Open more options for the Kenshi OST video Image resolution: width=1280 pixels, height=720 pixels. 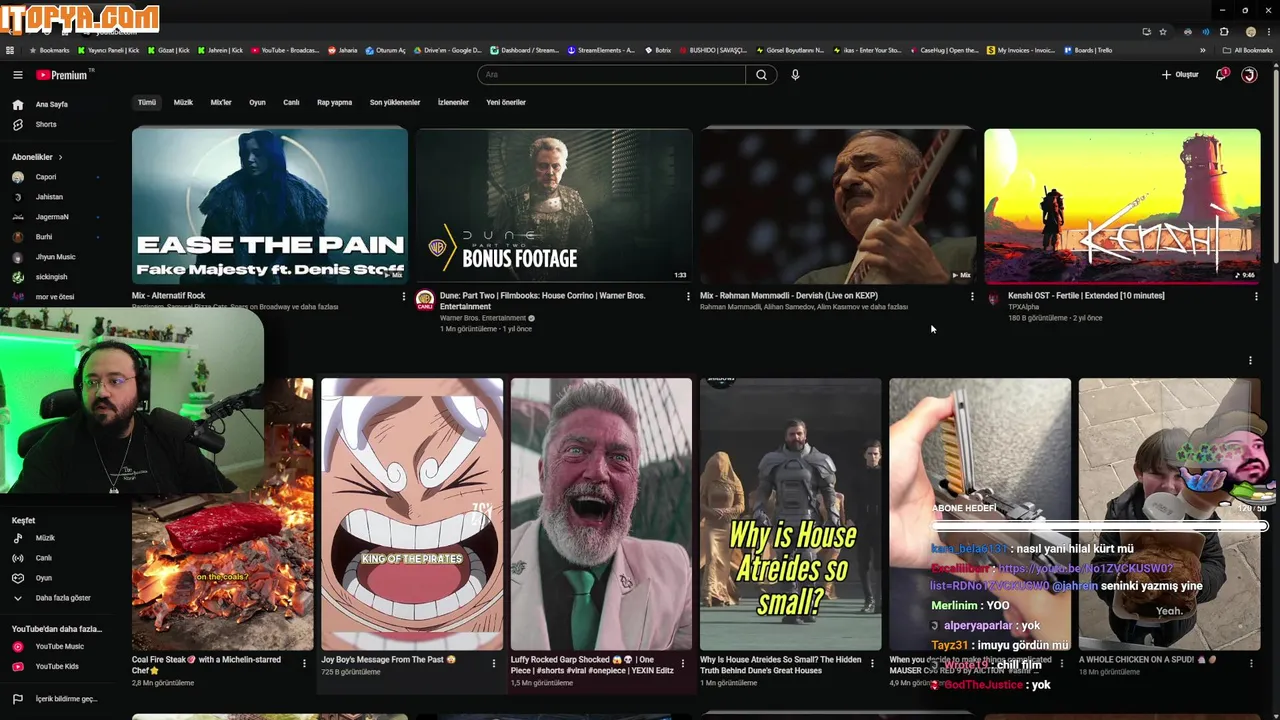(1256, 296)
